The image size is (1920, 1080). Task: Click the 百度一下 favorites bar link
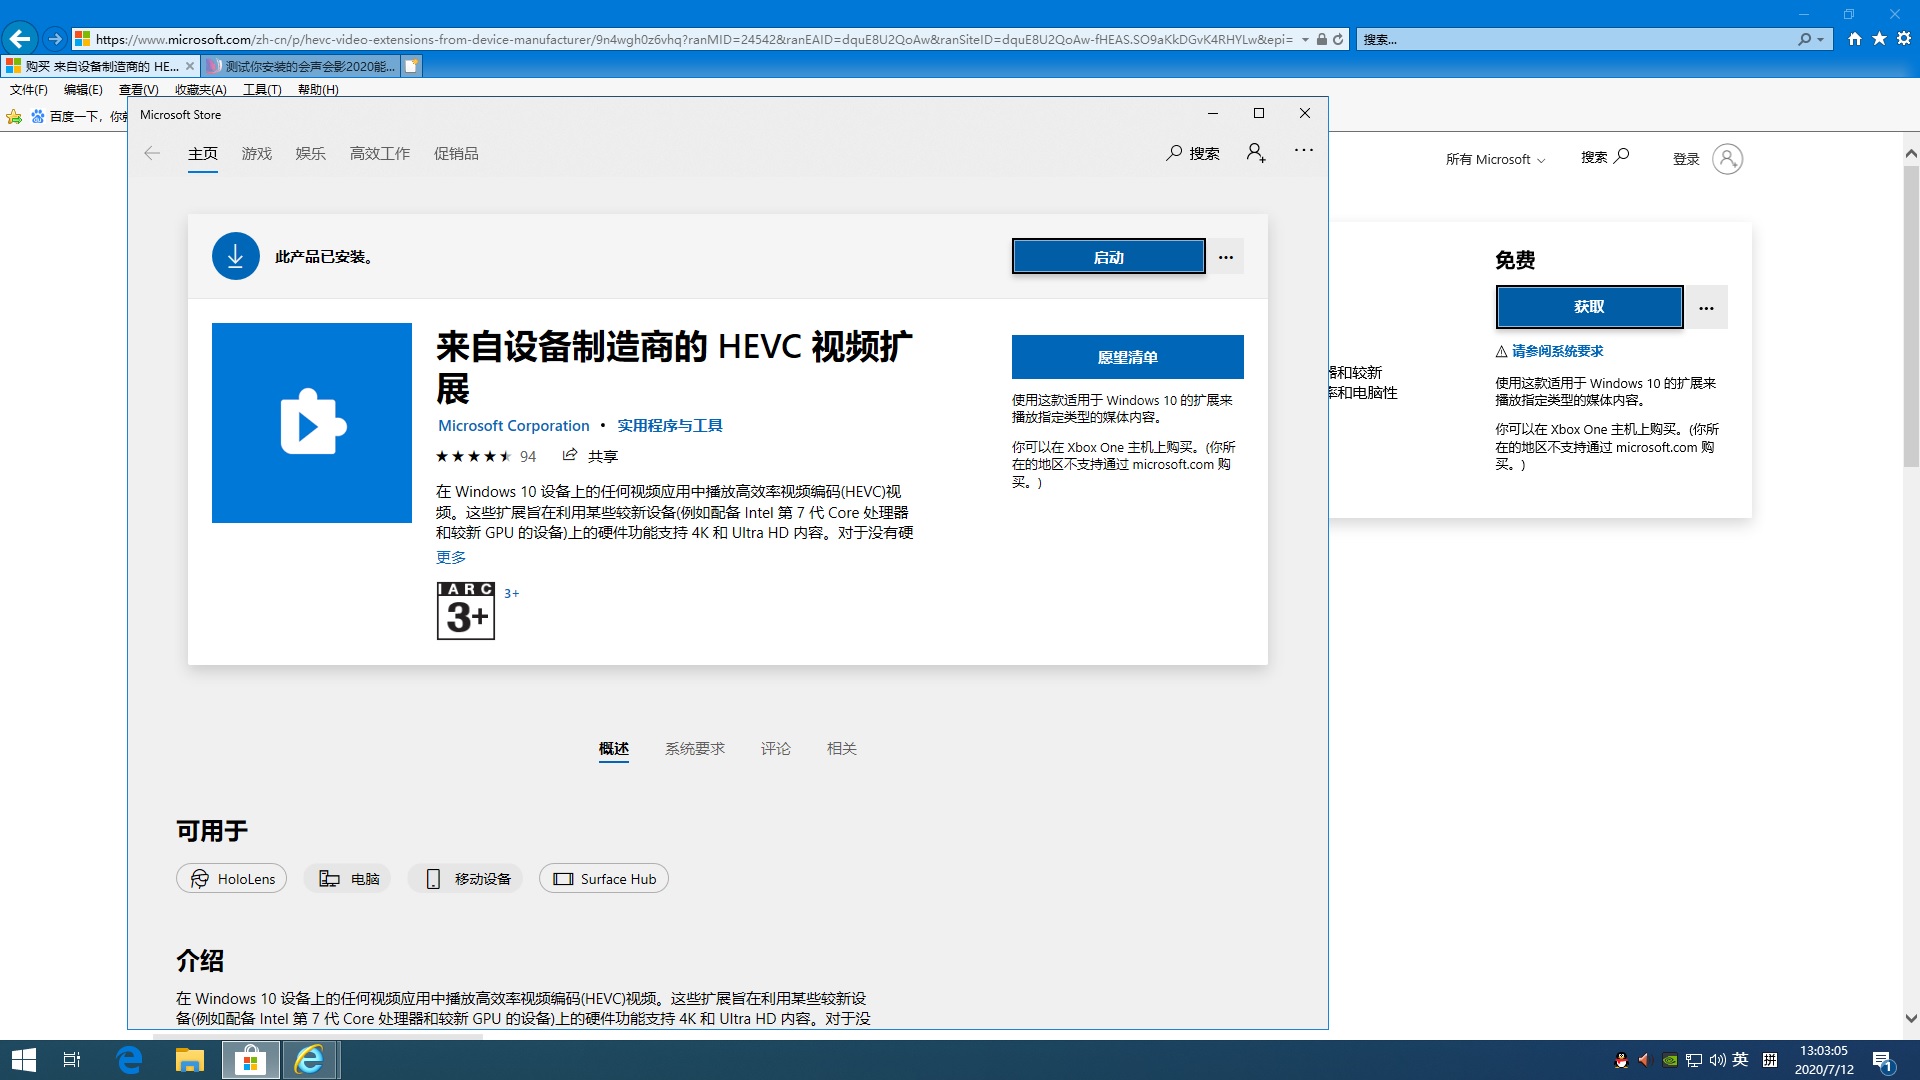pos(79,116)
